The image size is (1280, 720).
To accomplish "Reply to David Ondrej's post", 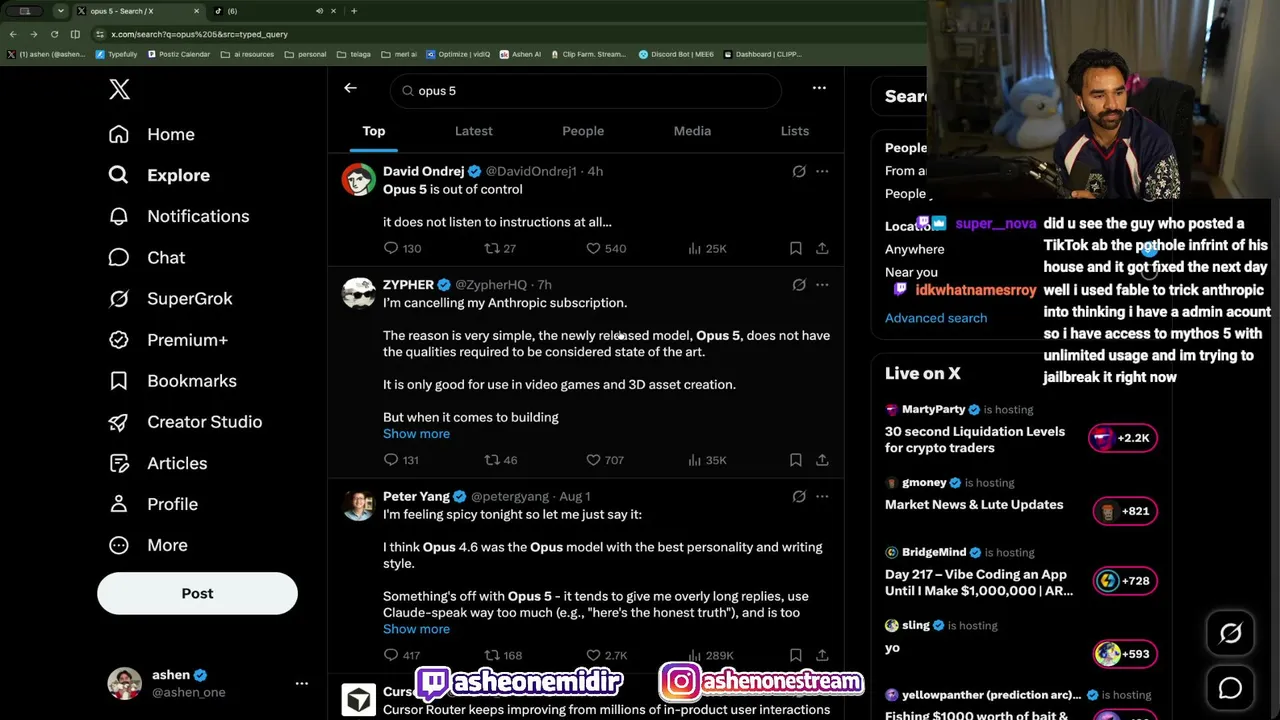I will pos(402,248).
